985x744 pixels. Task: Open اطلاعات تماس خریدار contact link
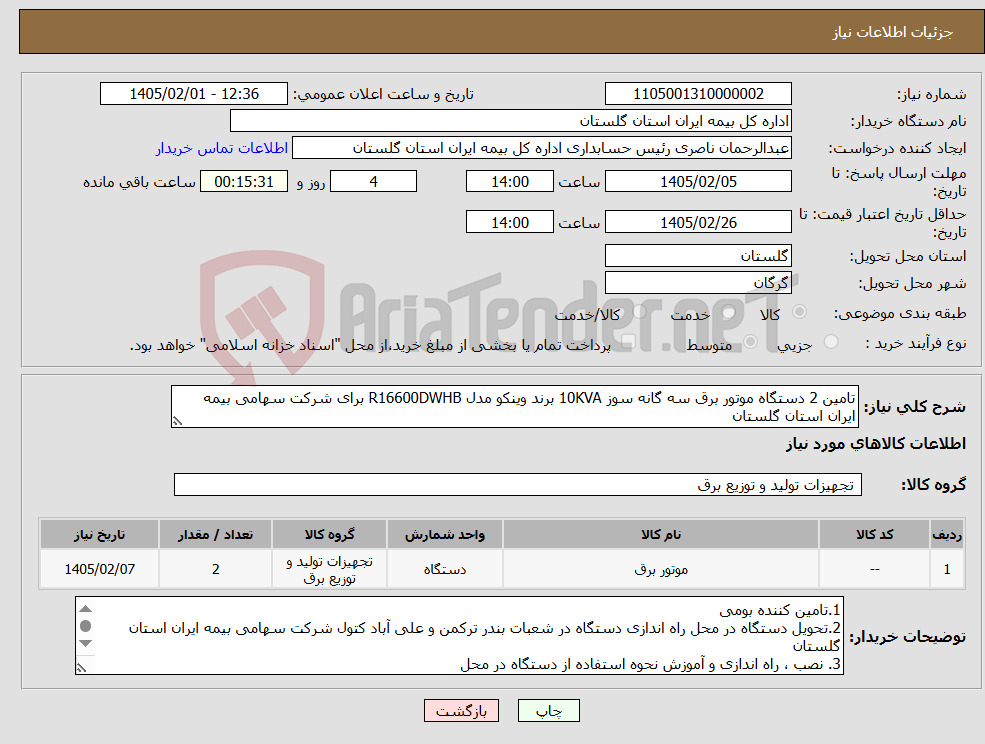coord(222,148)
